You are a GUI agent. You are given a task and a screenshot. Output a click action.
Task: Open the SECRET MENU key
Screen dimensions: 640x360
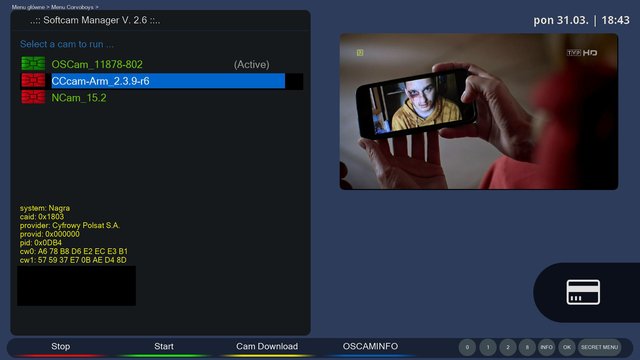(600, 347)
